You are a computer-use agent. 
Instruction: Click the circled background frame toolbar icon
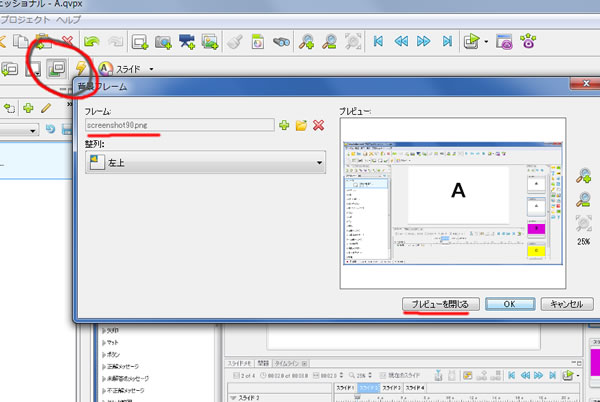pos(57,68)
